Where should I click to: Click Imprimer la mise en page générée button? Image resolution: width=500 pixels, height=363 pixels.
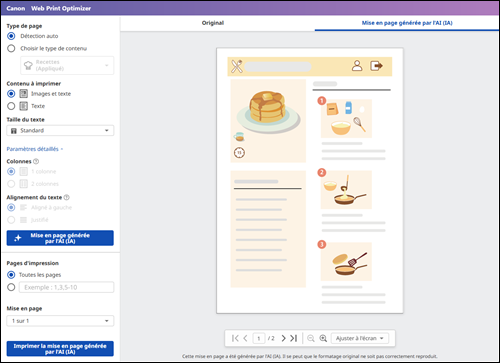[60, 349]
